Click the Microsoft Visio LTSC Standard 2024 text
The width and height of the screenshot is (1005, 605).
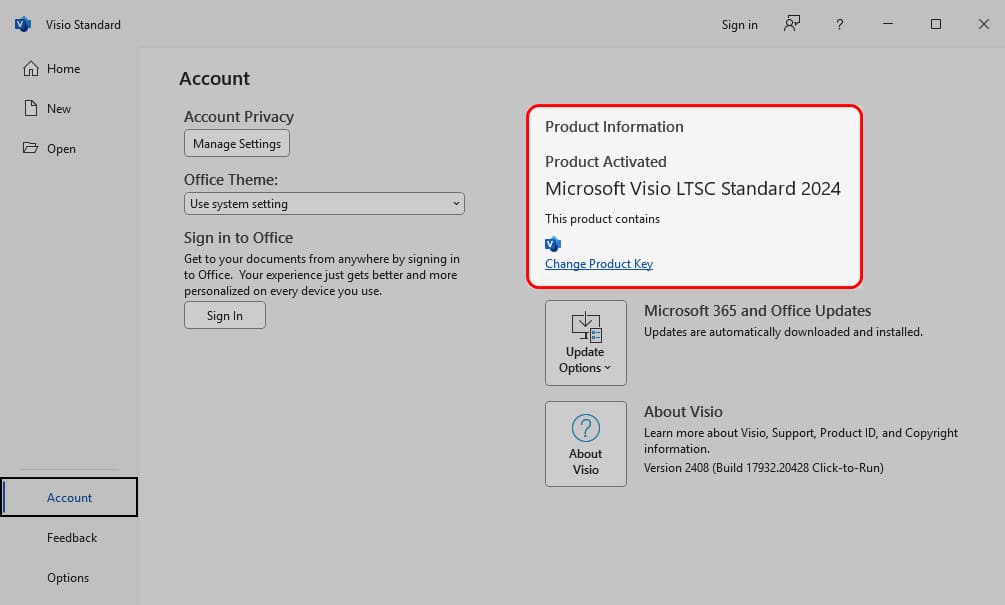click(692, 188)
